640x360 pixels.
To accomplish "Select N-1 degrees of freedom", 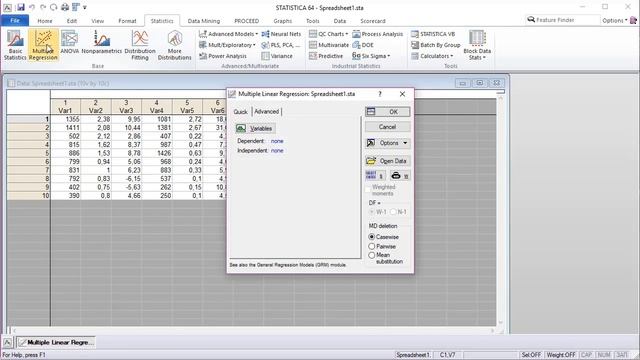I will point(393,212).
